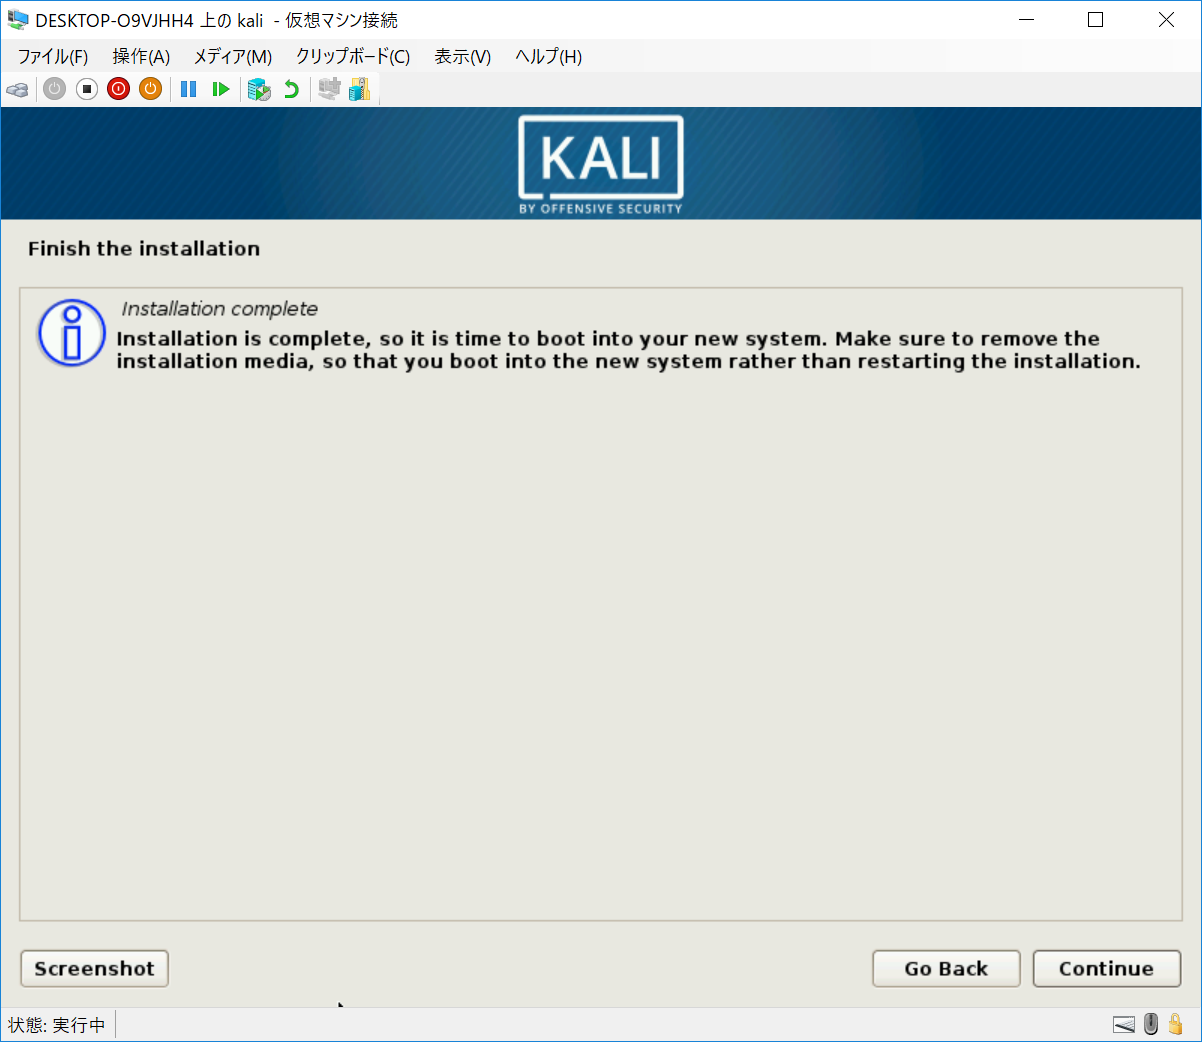Viewport: 1202px width, 1042px height.
Task: Click the mouse status icon in status bar
Action: coord(1151,1024)
